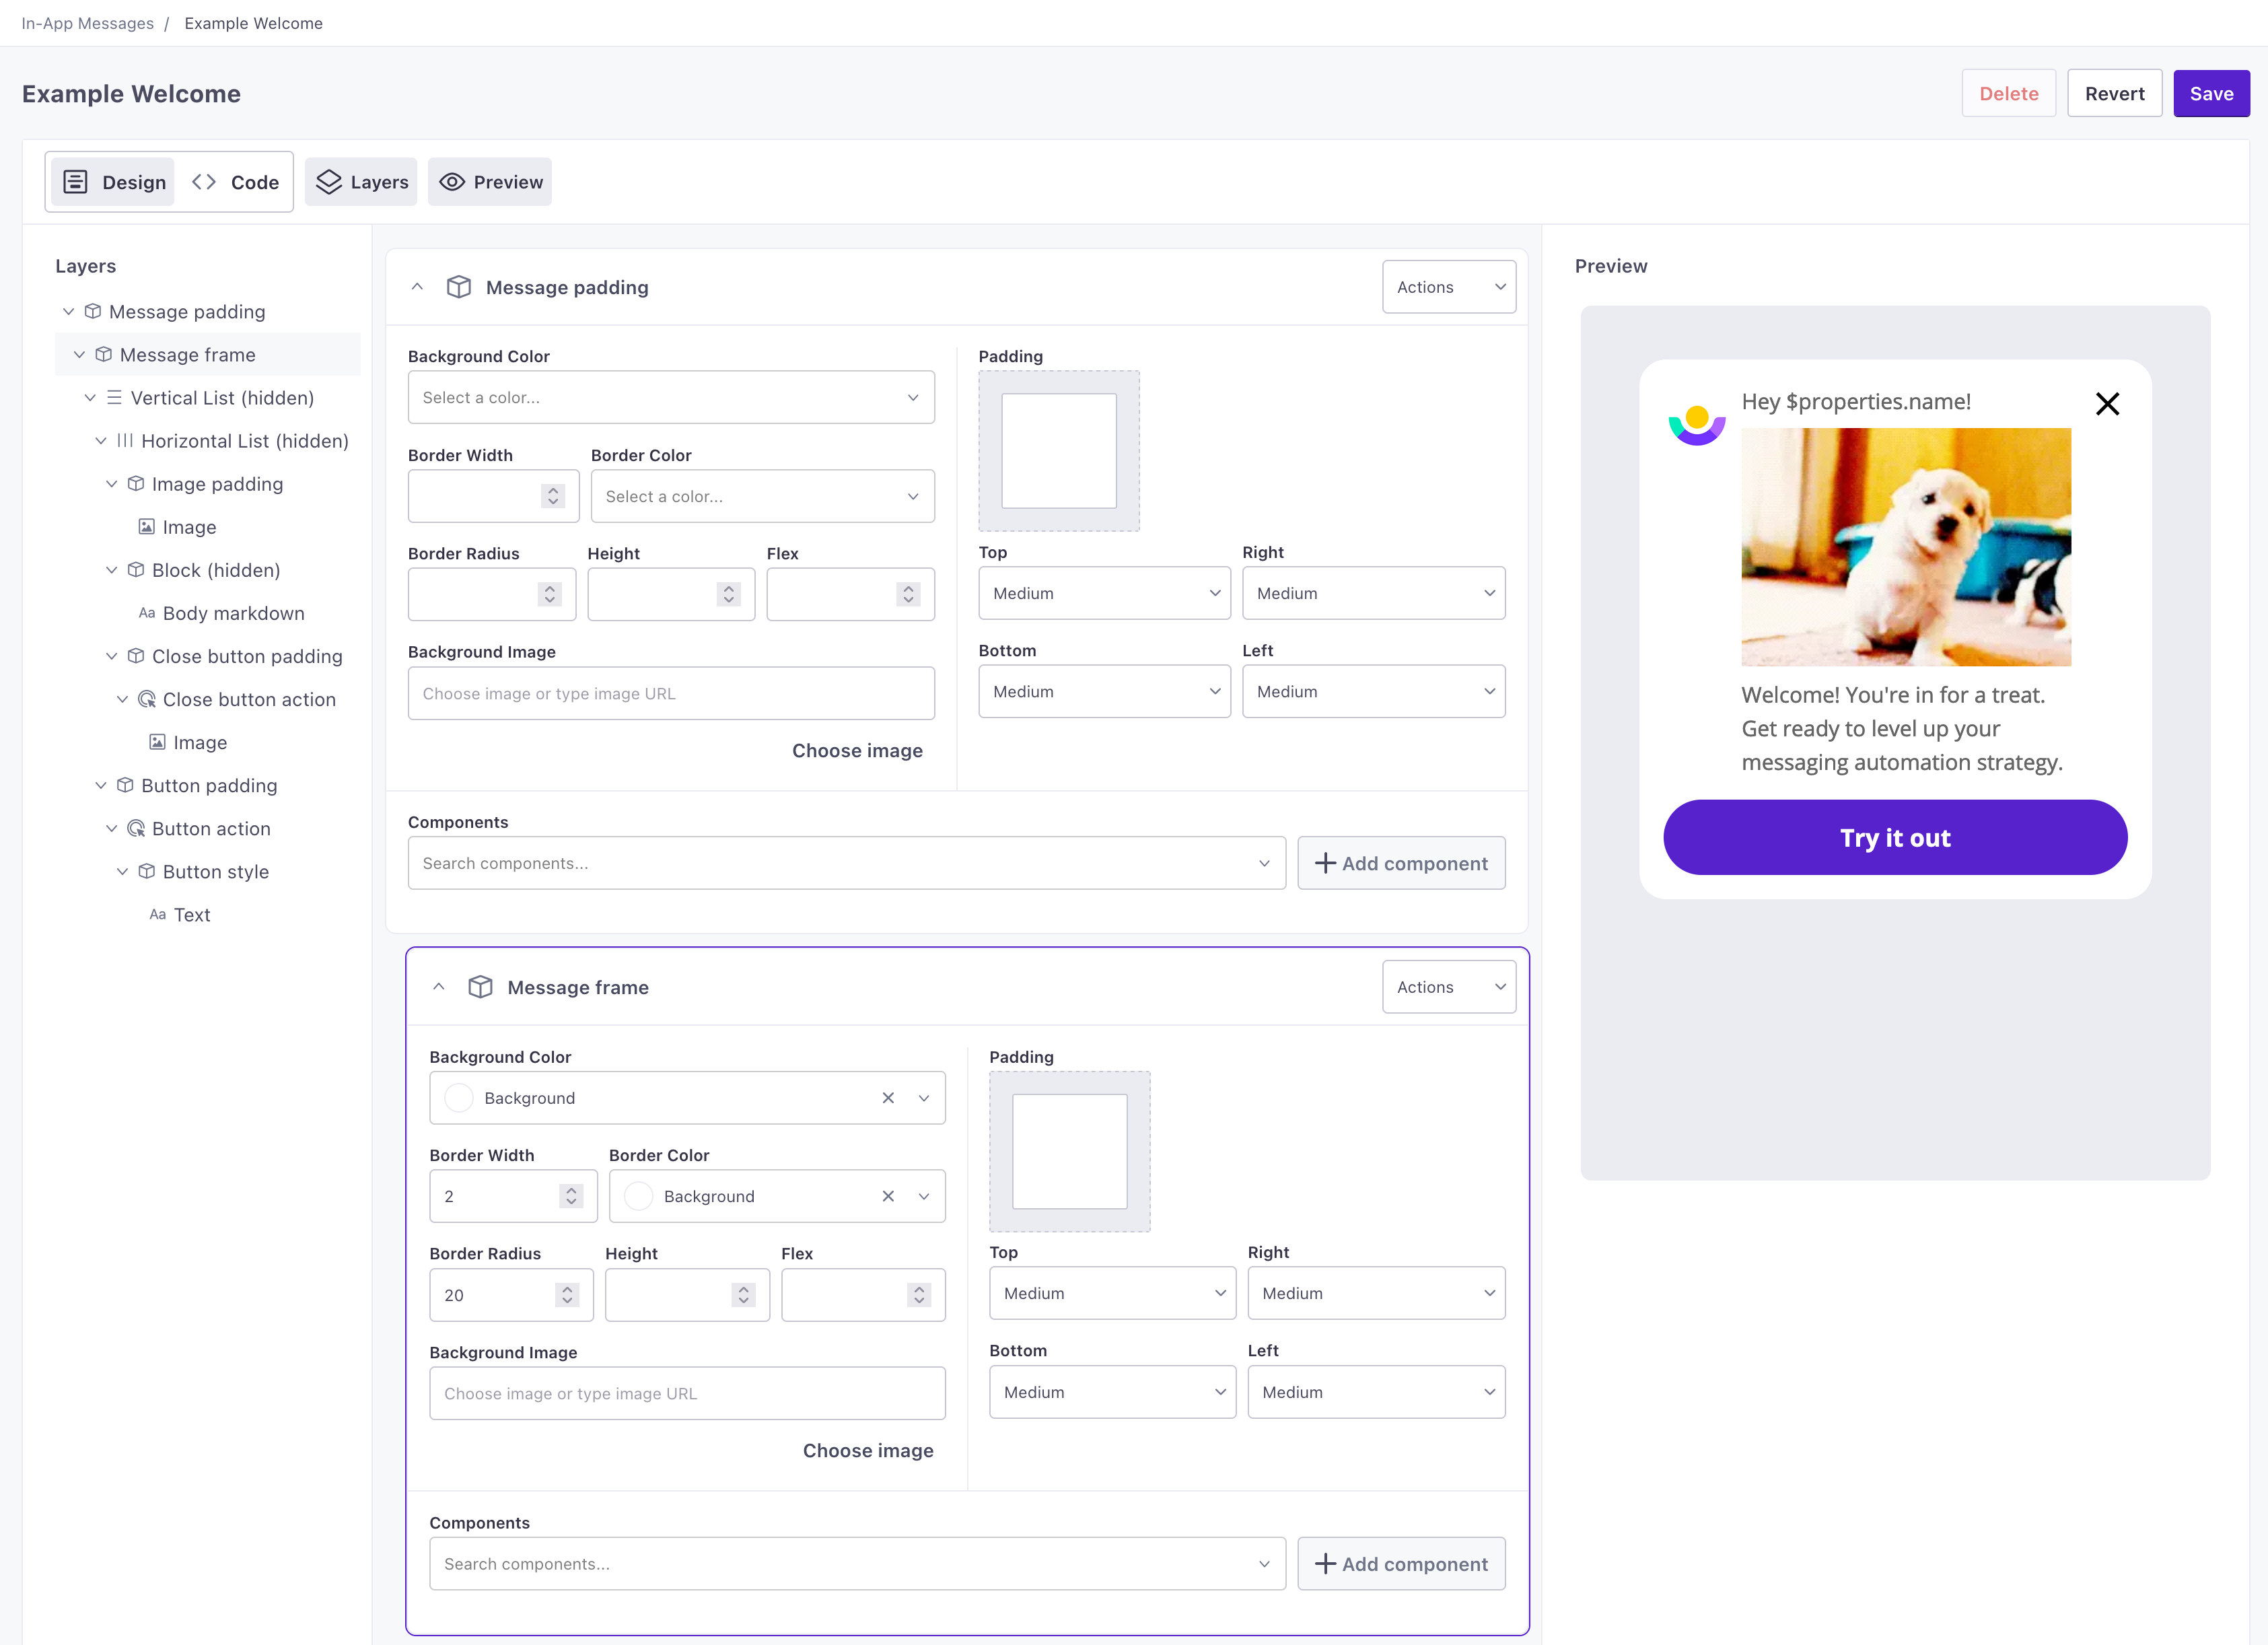This screenshot has width=2268, height=1645.
Task: Click the Aa icon beside Body markdown
Action: point(146,613)
